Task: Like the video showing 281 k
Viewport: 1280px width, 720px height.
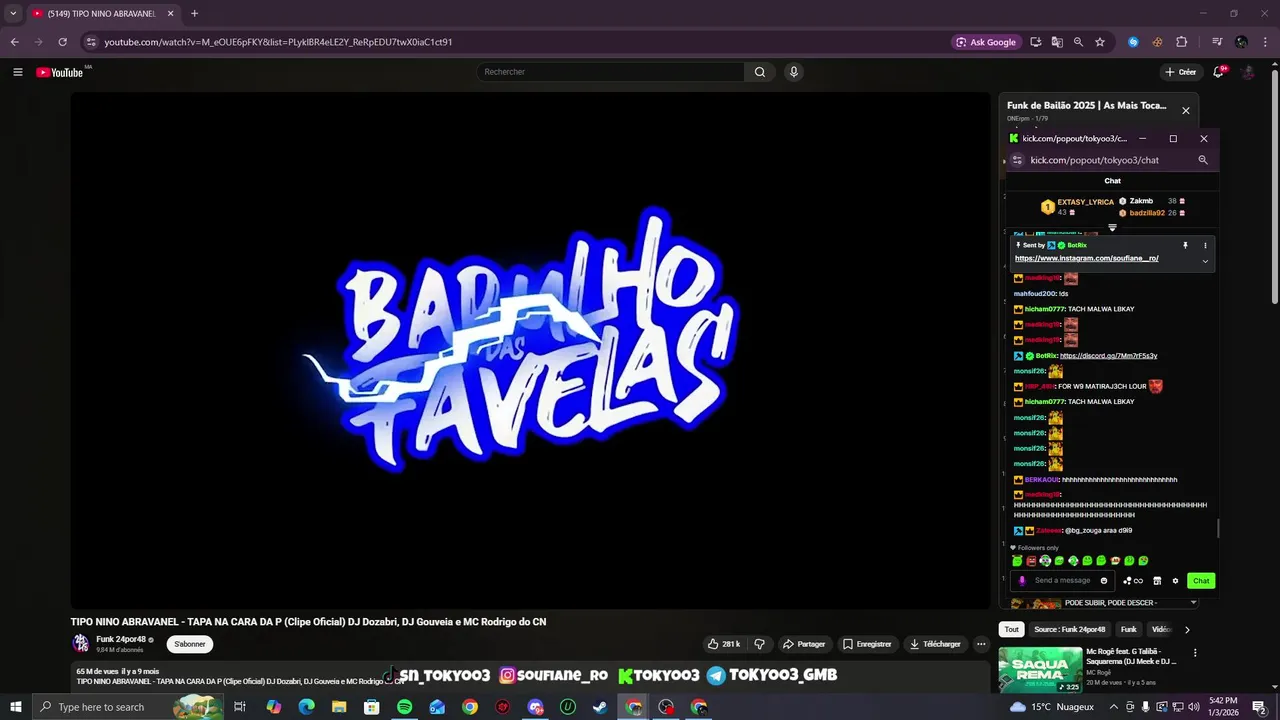Action: click(x=723, y=644)
